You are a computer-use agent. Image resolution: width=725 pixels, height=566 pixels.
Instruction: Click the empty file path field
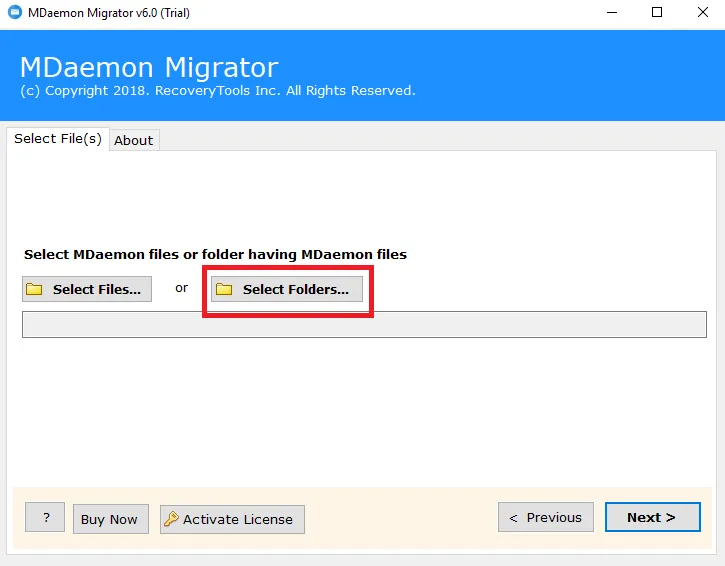point(364,325)
